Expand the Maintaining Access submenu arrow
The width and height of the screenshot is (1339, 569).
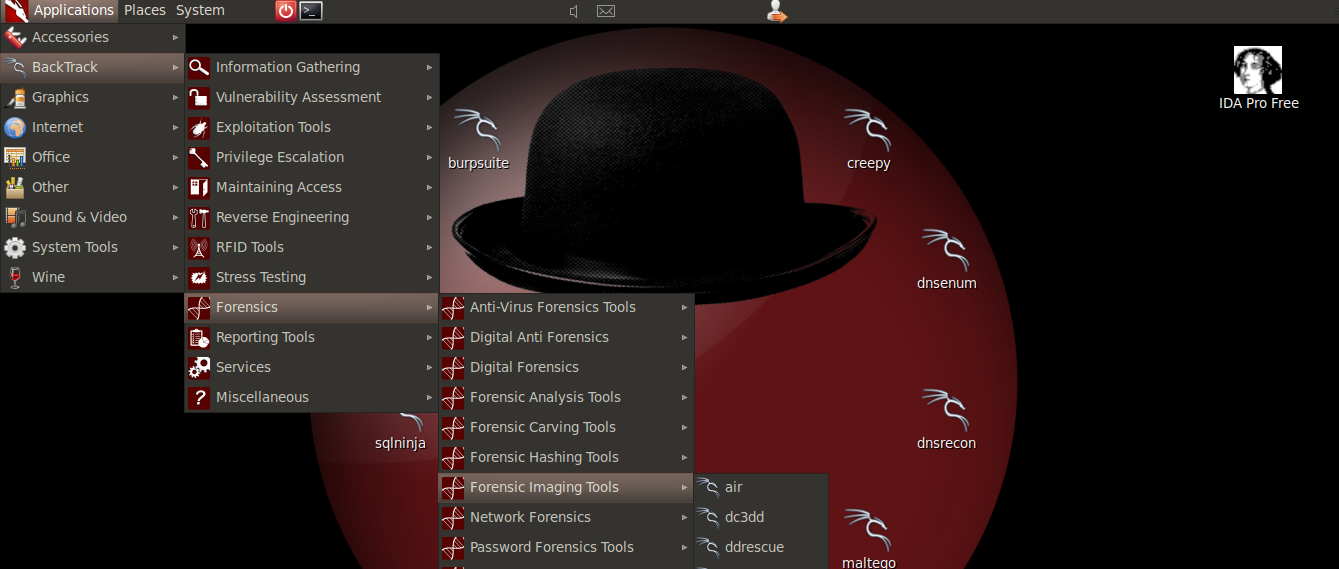point(429,187)
